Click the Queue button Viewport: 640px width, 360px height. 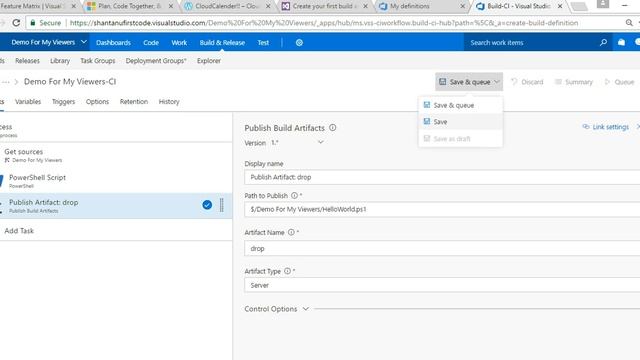pyautogui.click(x=620, y=82)
